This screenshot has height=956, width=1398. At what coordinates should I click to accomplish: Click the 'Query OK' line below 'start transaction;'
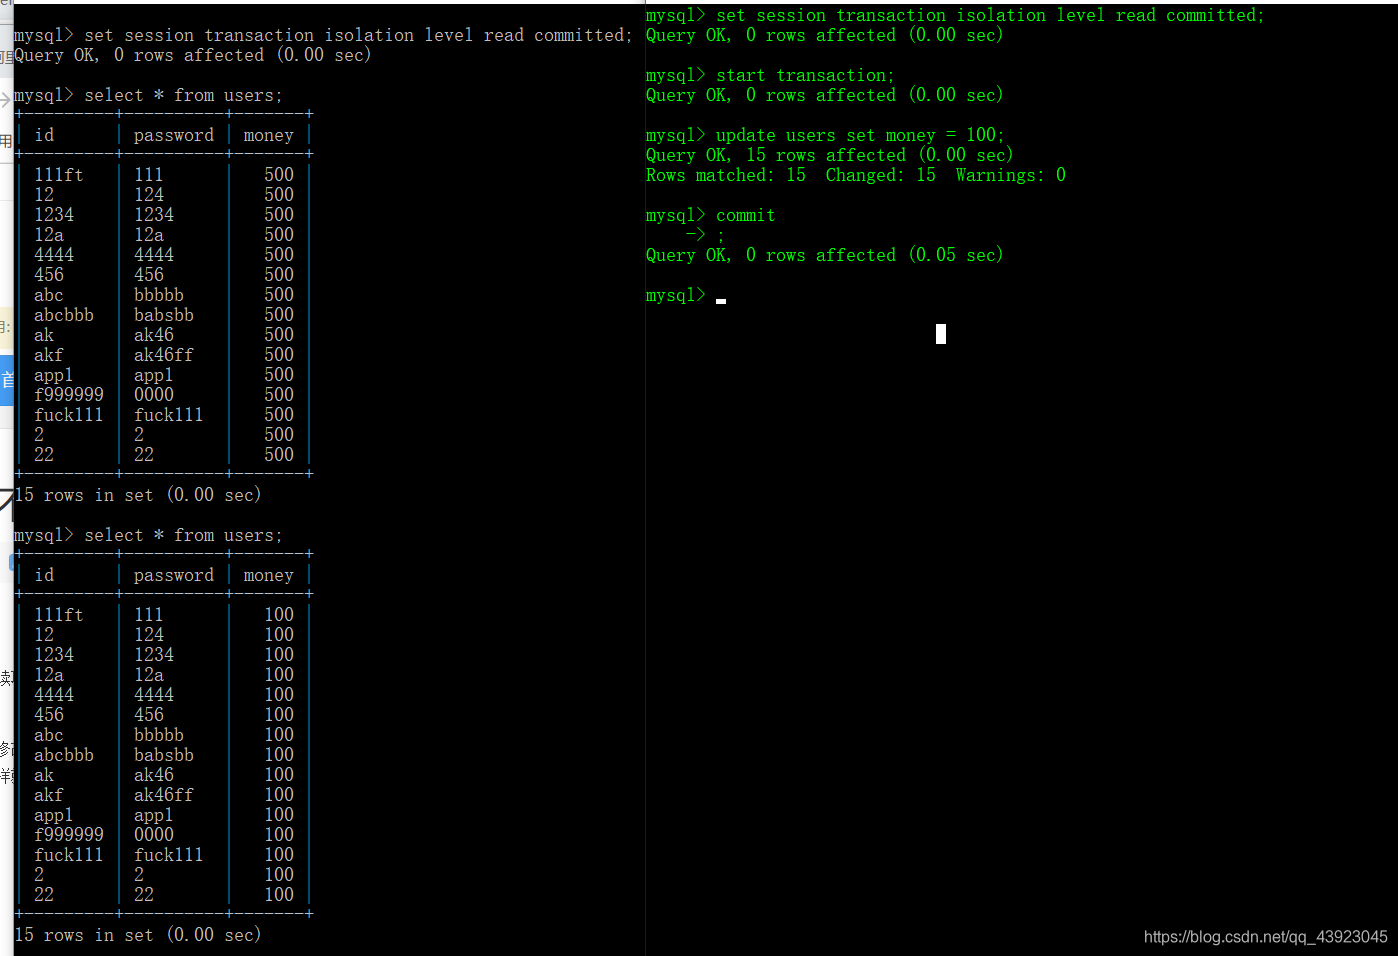point(825,95)
